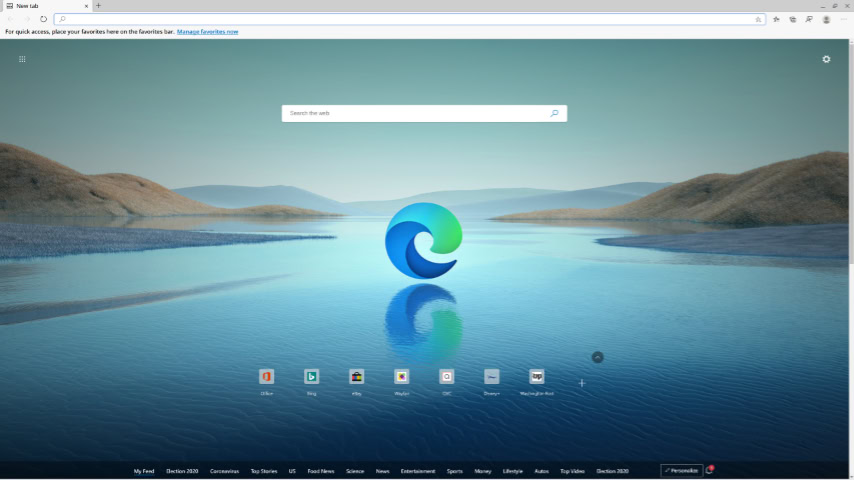Reload the page with the refresh button
The height and width of the screenshot is (480, 854).
[44, 19]
